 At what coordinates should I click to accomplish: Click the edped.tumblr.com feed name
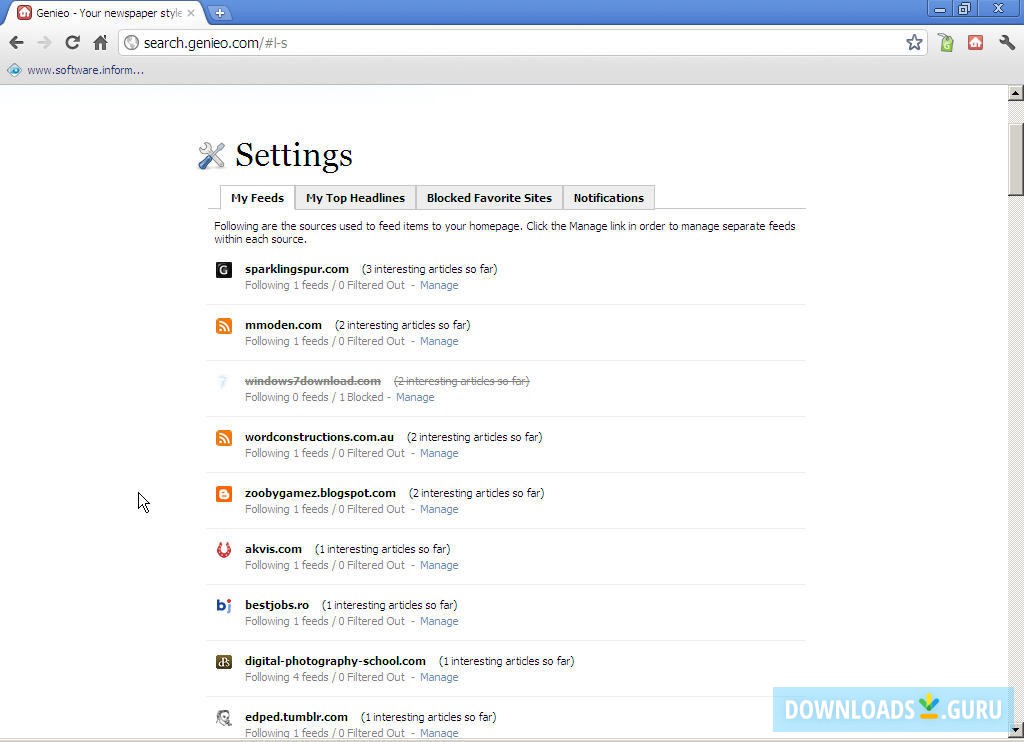[x=296, y=717]
